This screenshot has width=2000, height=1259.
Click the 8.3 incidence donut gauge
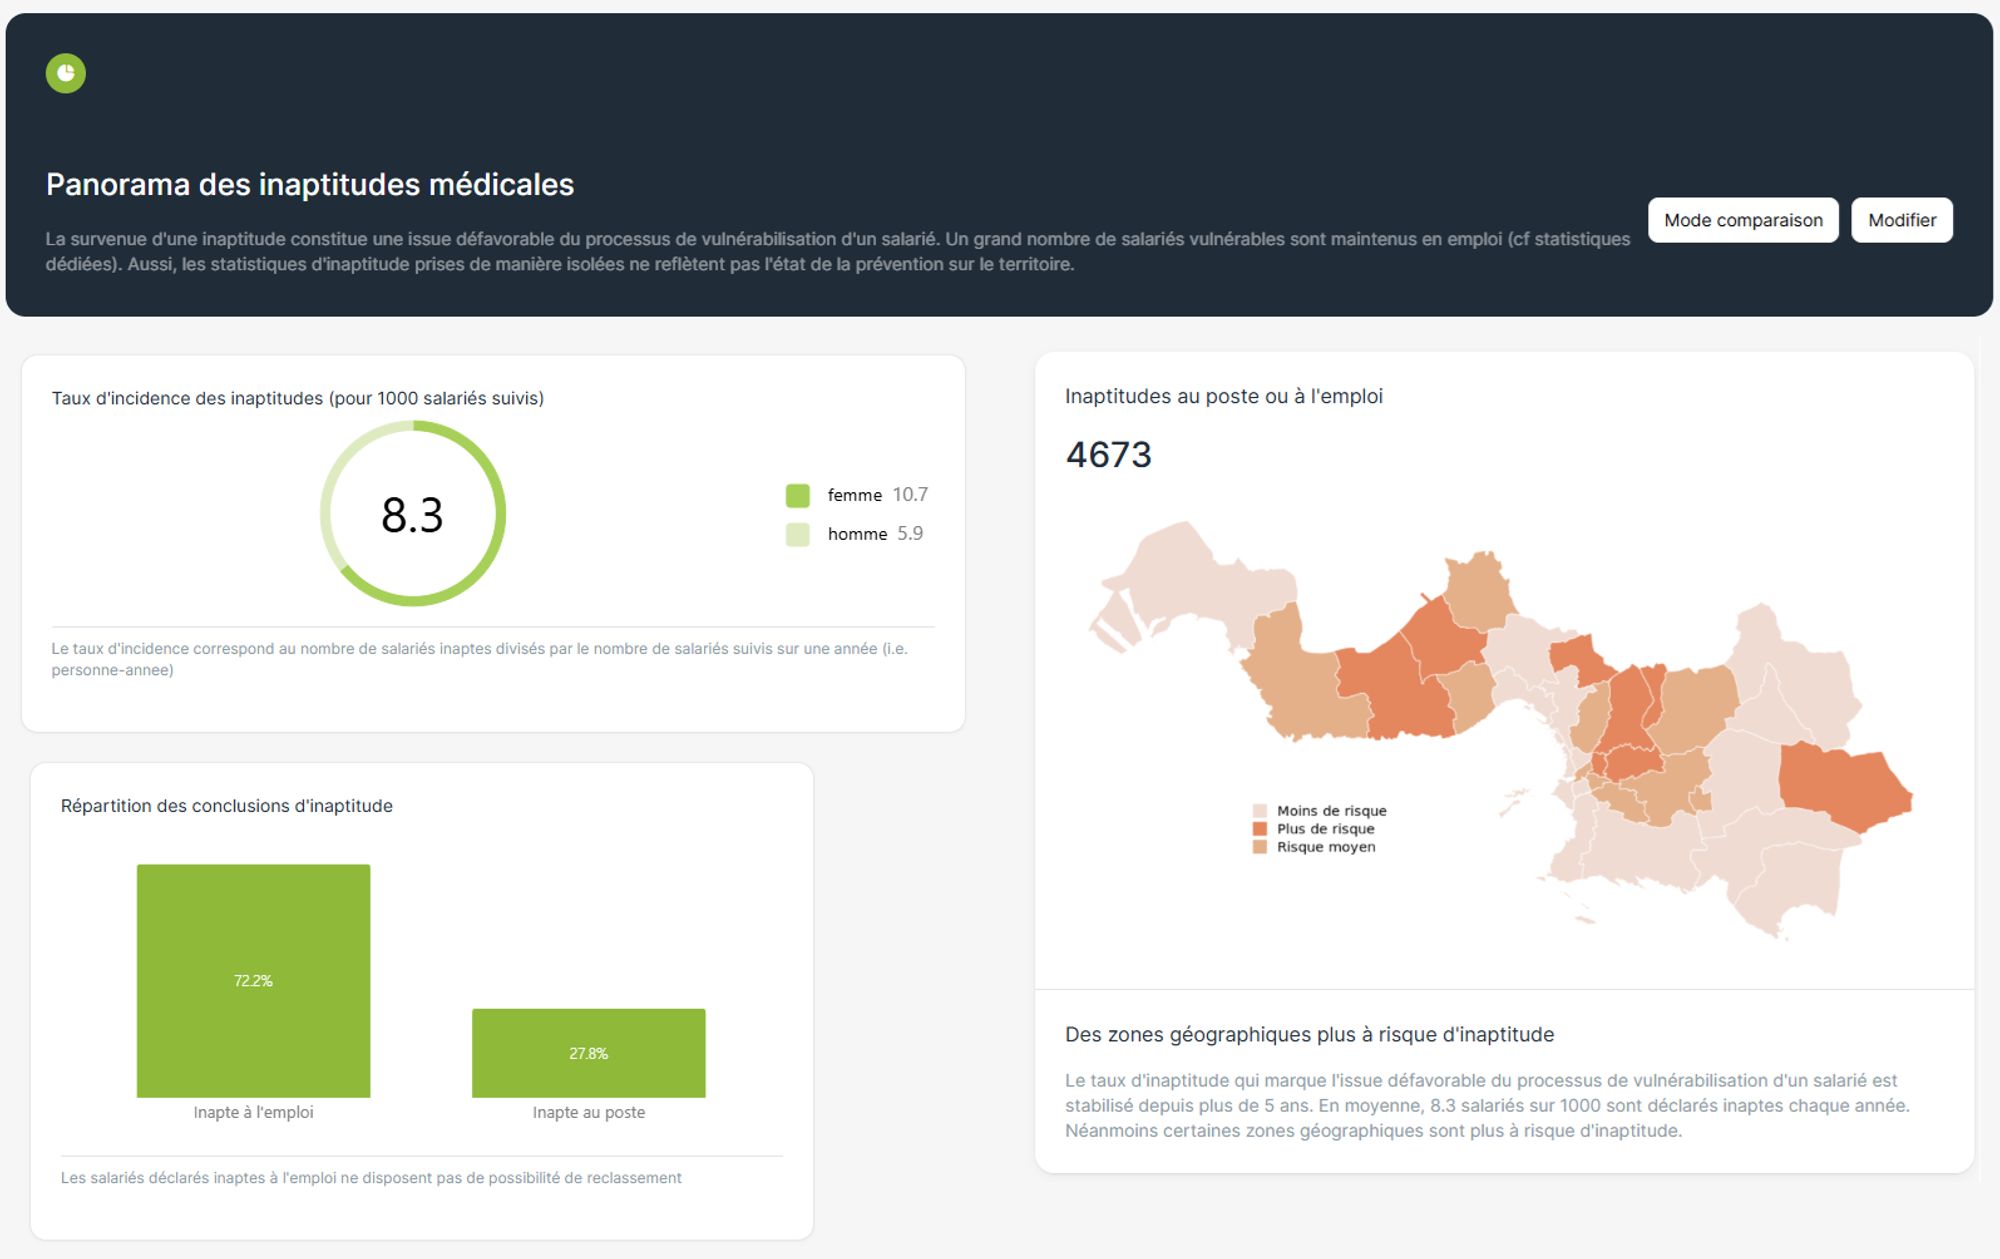(x=413, y=513)
